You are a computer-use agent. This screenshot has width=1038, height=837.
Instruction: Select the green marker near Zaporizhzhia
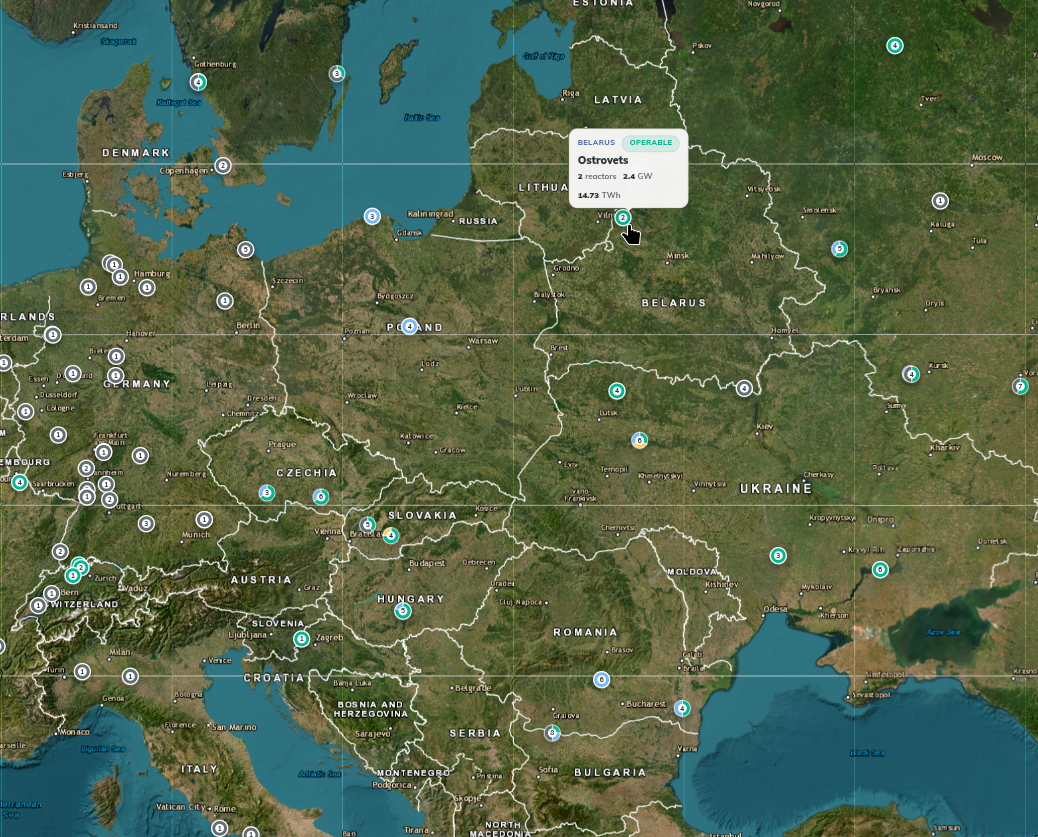click(x=880, y=570)
